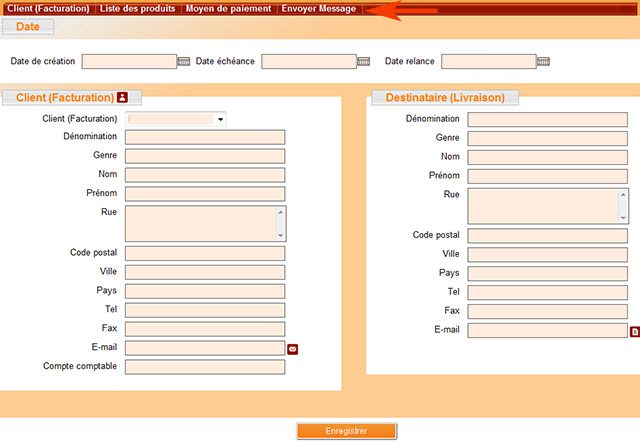Click scroll-up arrow in Destinataire Rue area
640x442 pixels.
(x=623, y=195)
